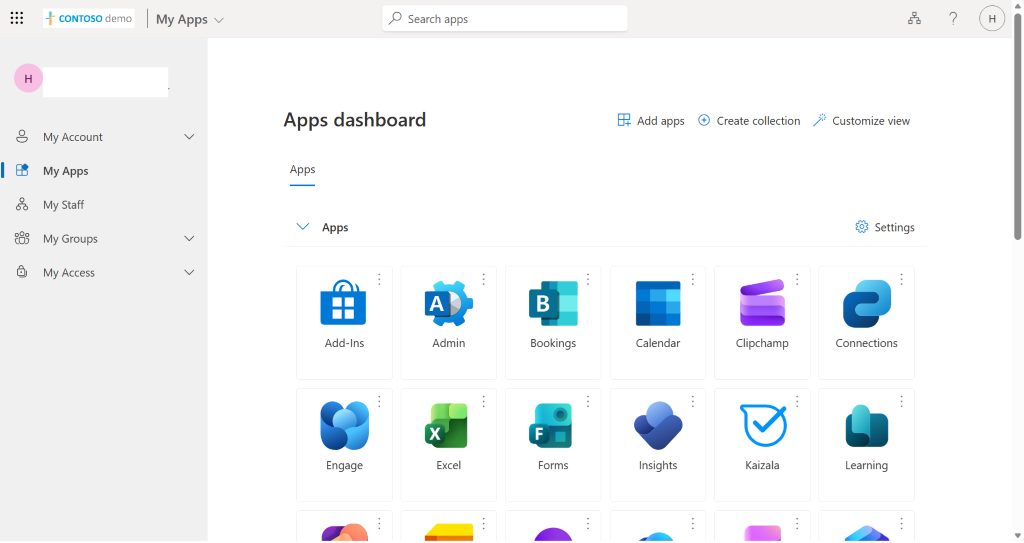The height and width of the screenshot is (543, 1024).
Task: Switch to the Apps tab
Action: pyautogui.click(x=302, y=170)
